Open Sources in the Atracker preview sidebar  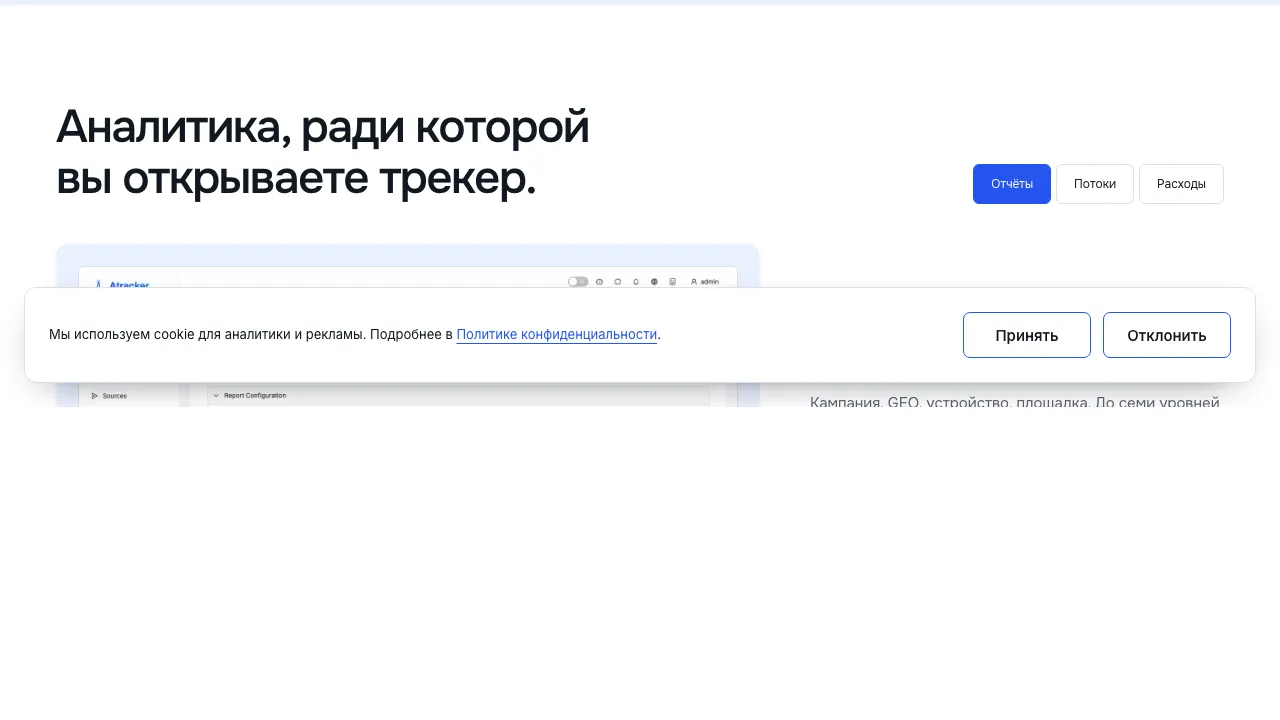pyautogui.click(x=110, y=396)
